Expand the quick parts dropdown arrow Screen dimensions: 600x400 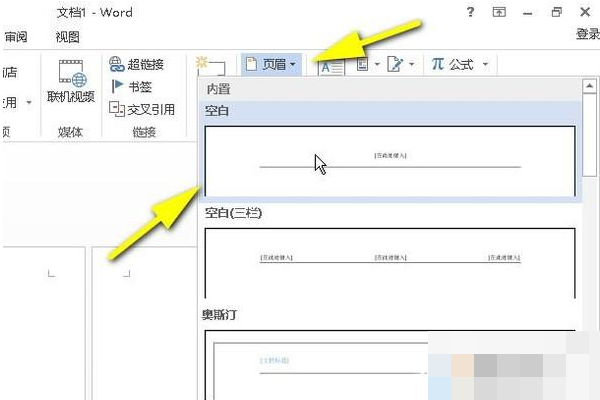(x=377, y=64)
